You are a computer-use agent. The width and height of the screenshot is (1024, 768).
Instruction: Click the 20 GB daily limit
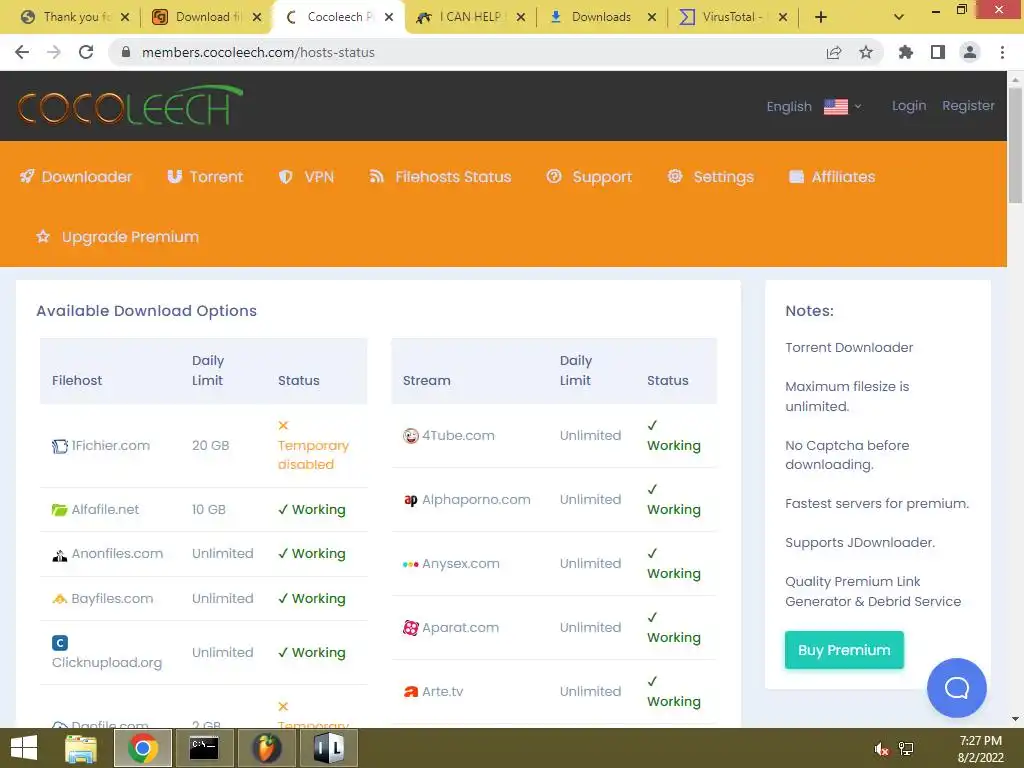(x=210, y=445)
